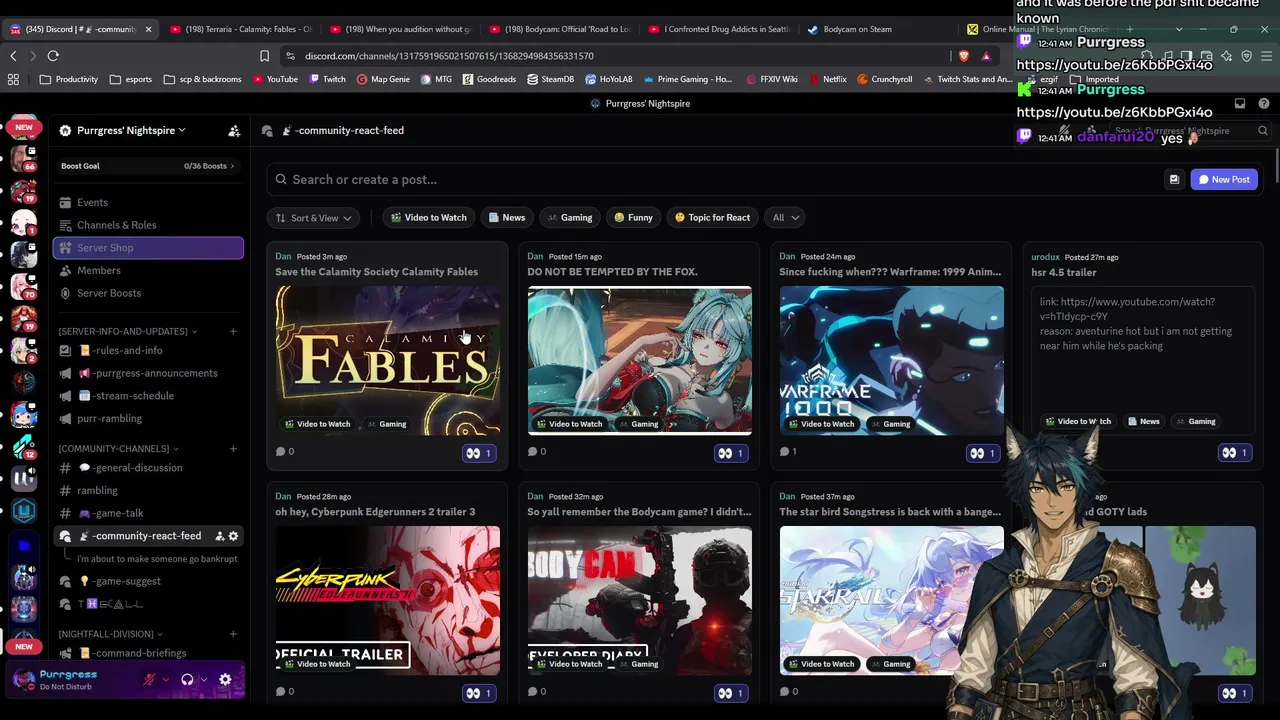Open the productivity bookmarks folder
Screen dimensions: 1280x720
(69, 79)
